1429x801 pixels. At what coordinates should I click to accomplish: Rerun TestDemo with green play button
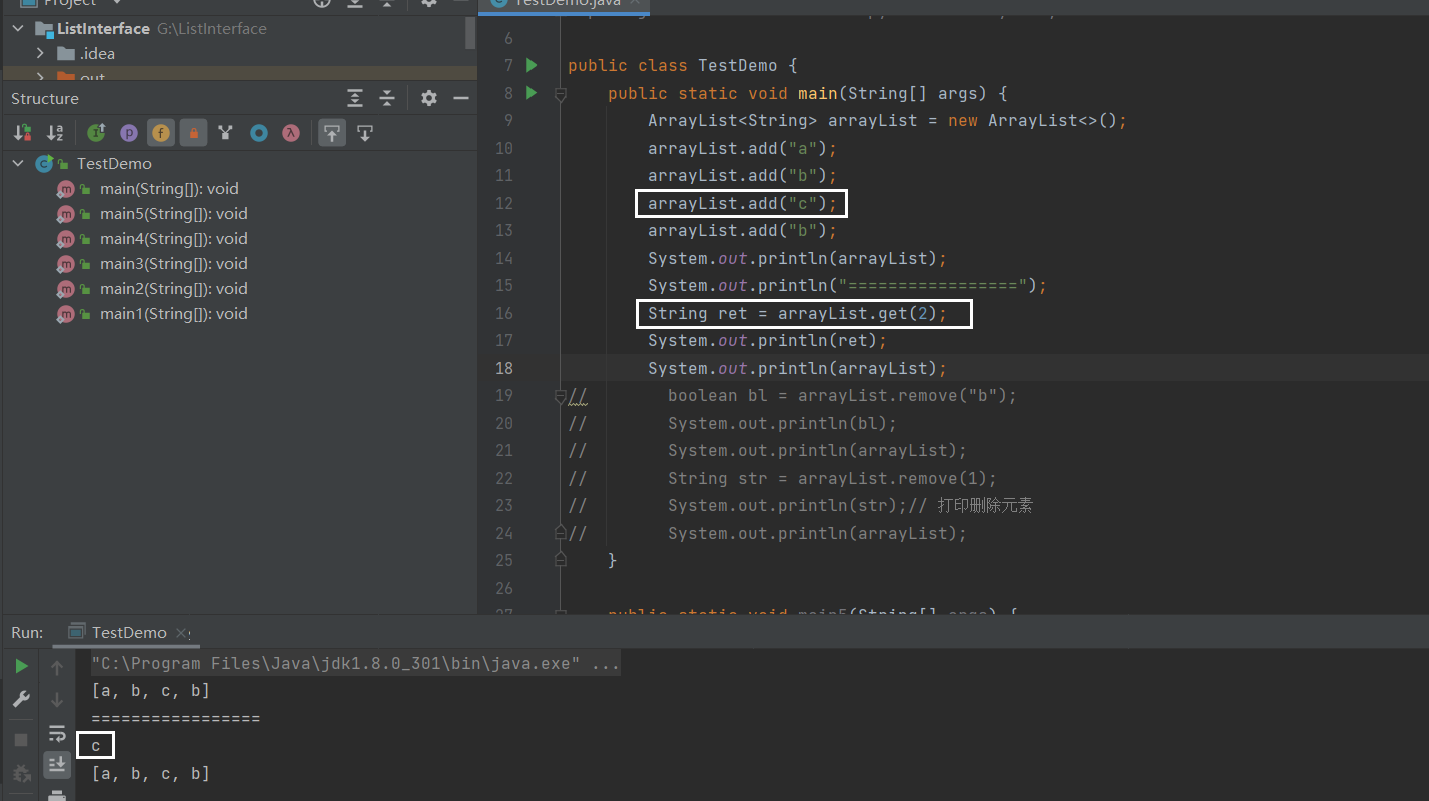pyautogui.click(x=21, y=666)
